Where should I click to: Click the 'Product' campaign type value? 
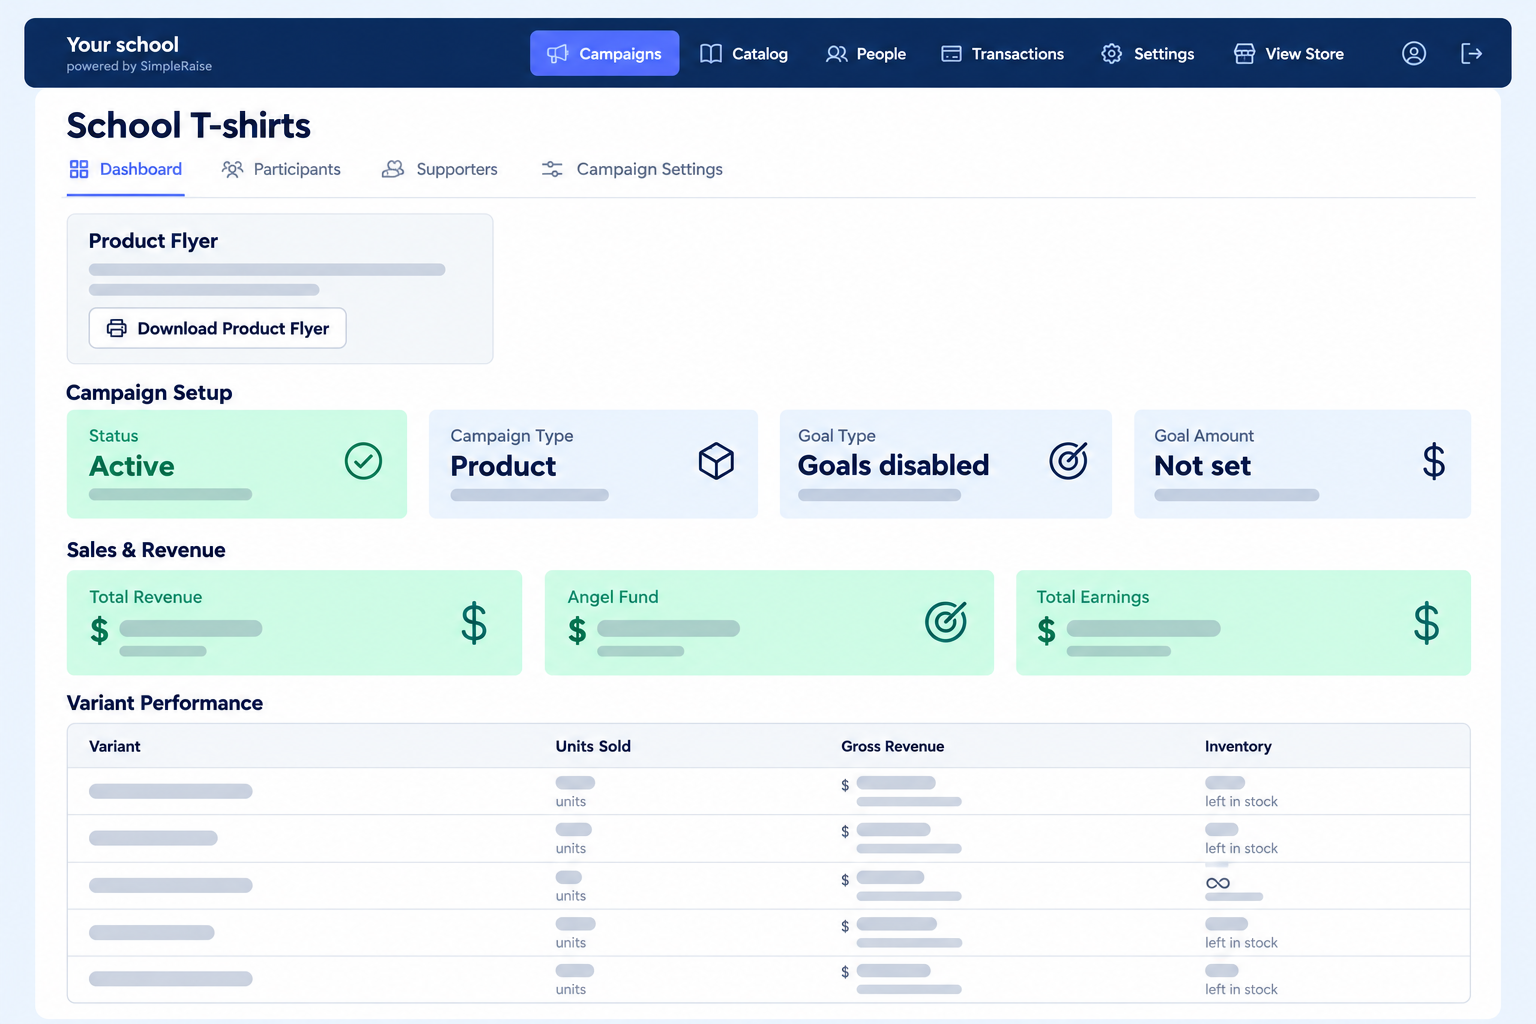tap(503, 466)
